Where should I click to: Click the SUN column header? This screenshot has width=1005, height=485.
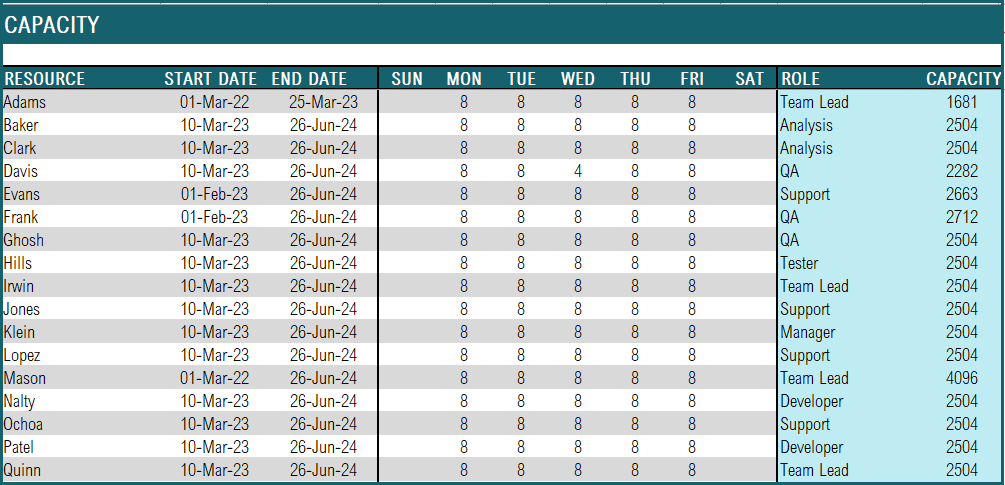point(407,79)
